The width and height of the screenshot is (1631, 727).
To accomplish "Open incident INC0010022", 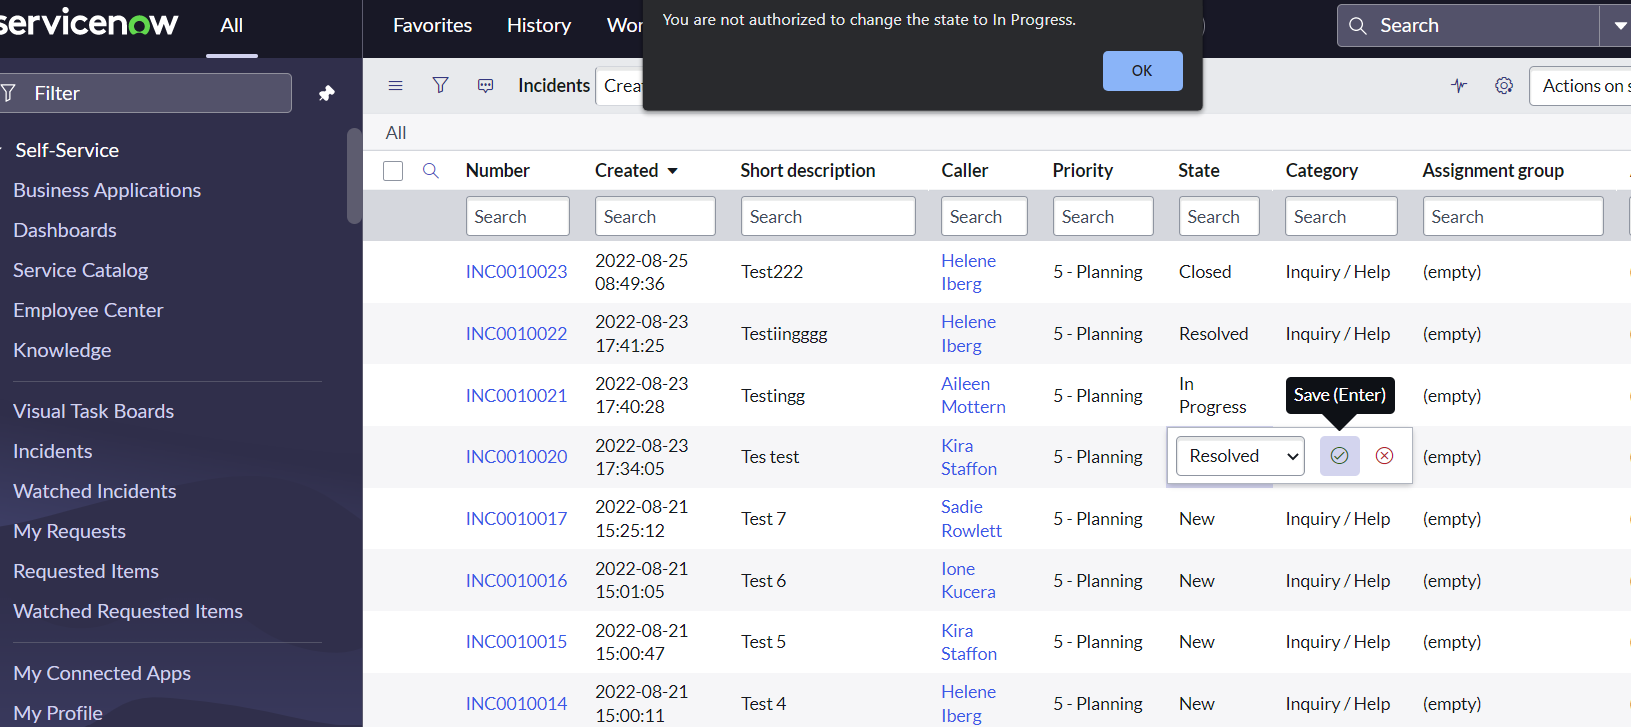I will [x=516, y=334].
